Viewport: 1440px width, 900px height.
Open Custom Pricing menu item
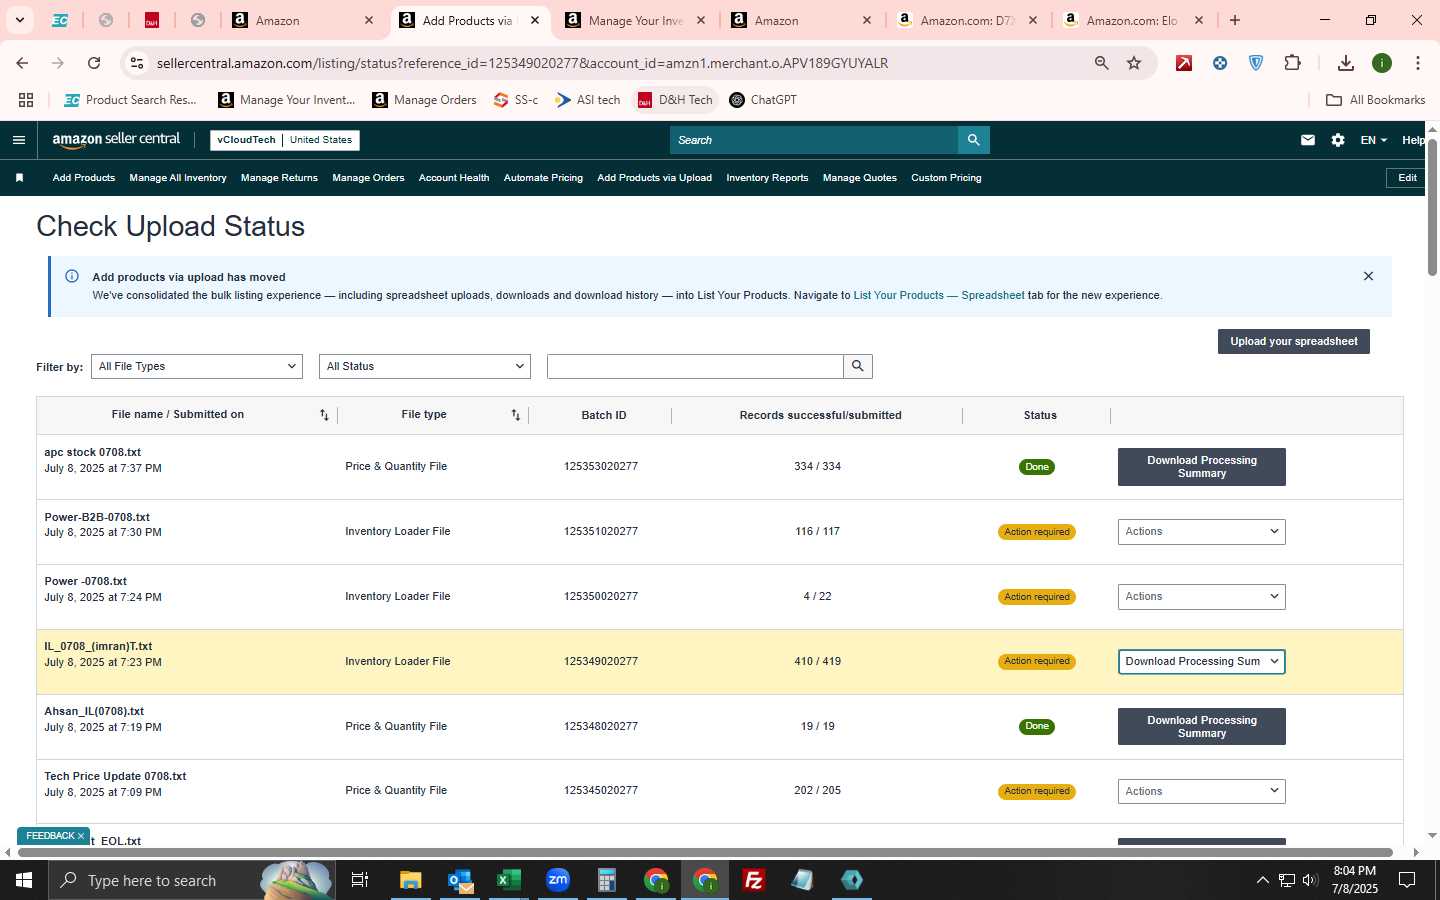tap(946, 178)
